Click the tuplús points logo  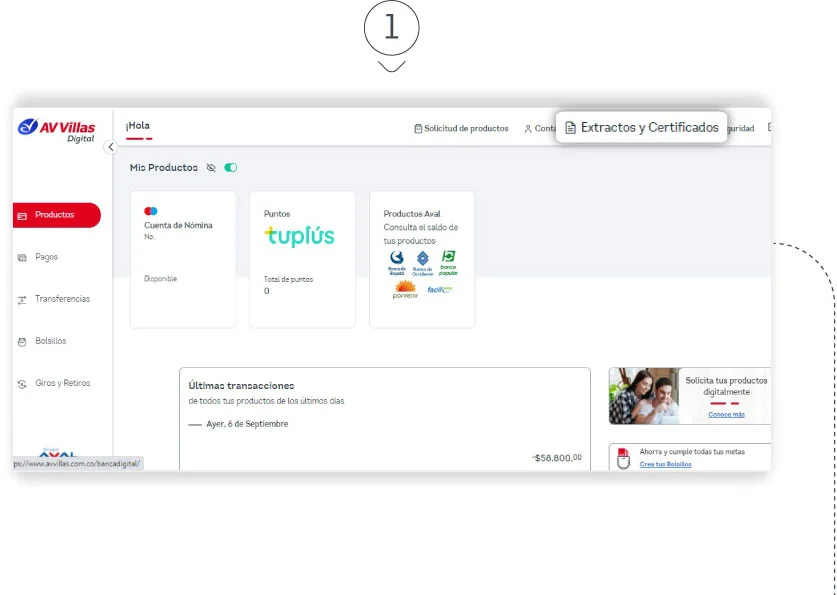(299, 237)
